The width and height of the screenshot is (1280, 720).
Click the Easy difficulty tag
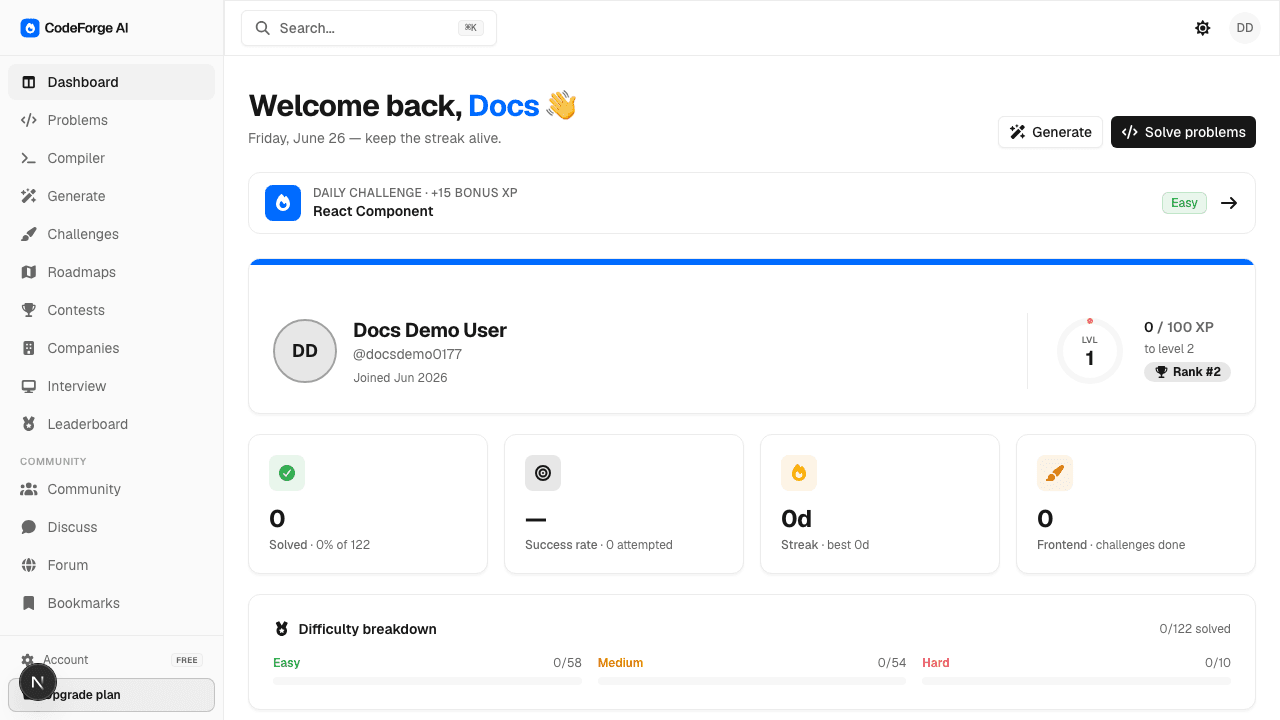[1184, 203]
